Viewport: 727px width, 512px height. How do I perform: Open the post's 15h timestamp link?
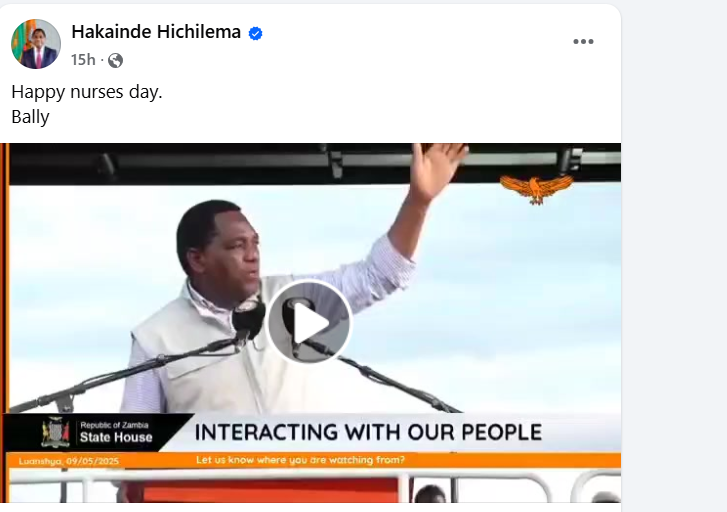pyautogui.click(x=83, y=60)
